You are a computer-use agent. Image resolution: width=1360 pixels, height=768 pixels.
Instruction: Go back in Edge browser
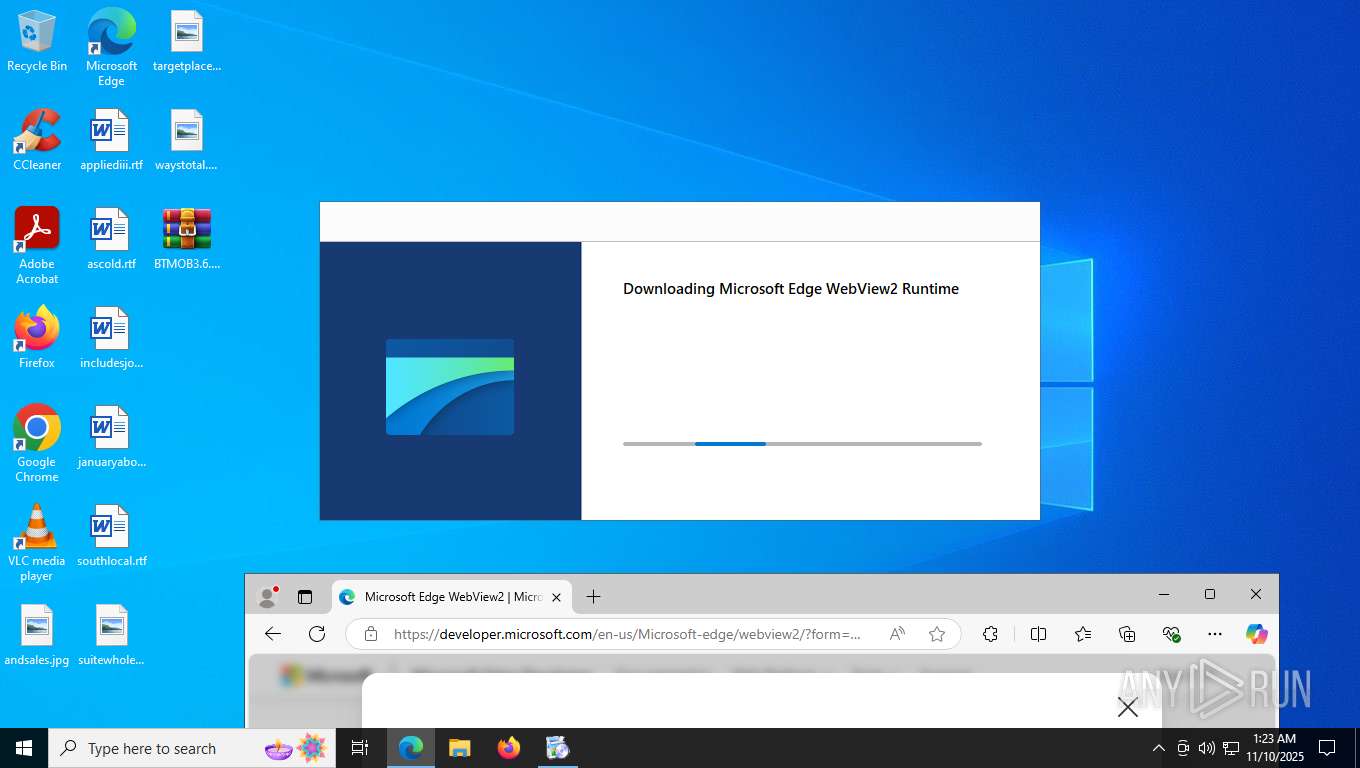pos(273,634)
